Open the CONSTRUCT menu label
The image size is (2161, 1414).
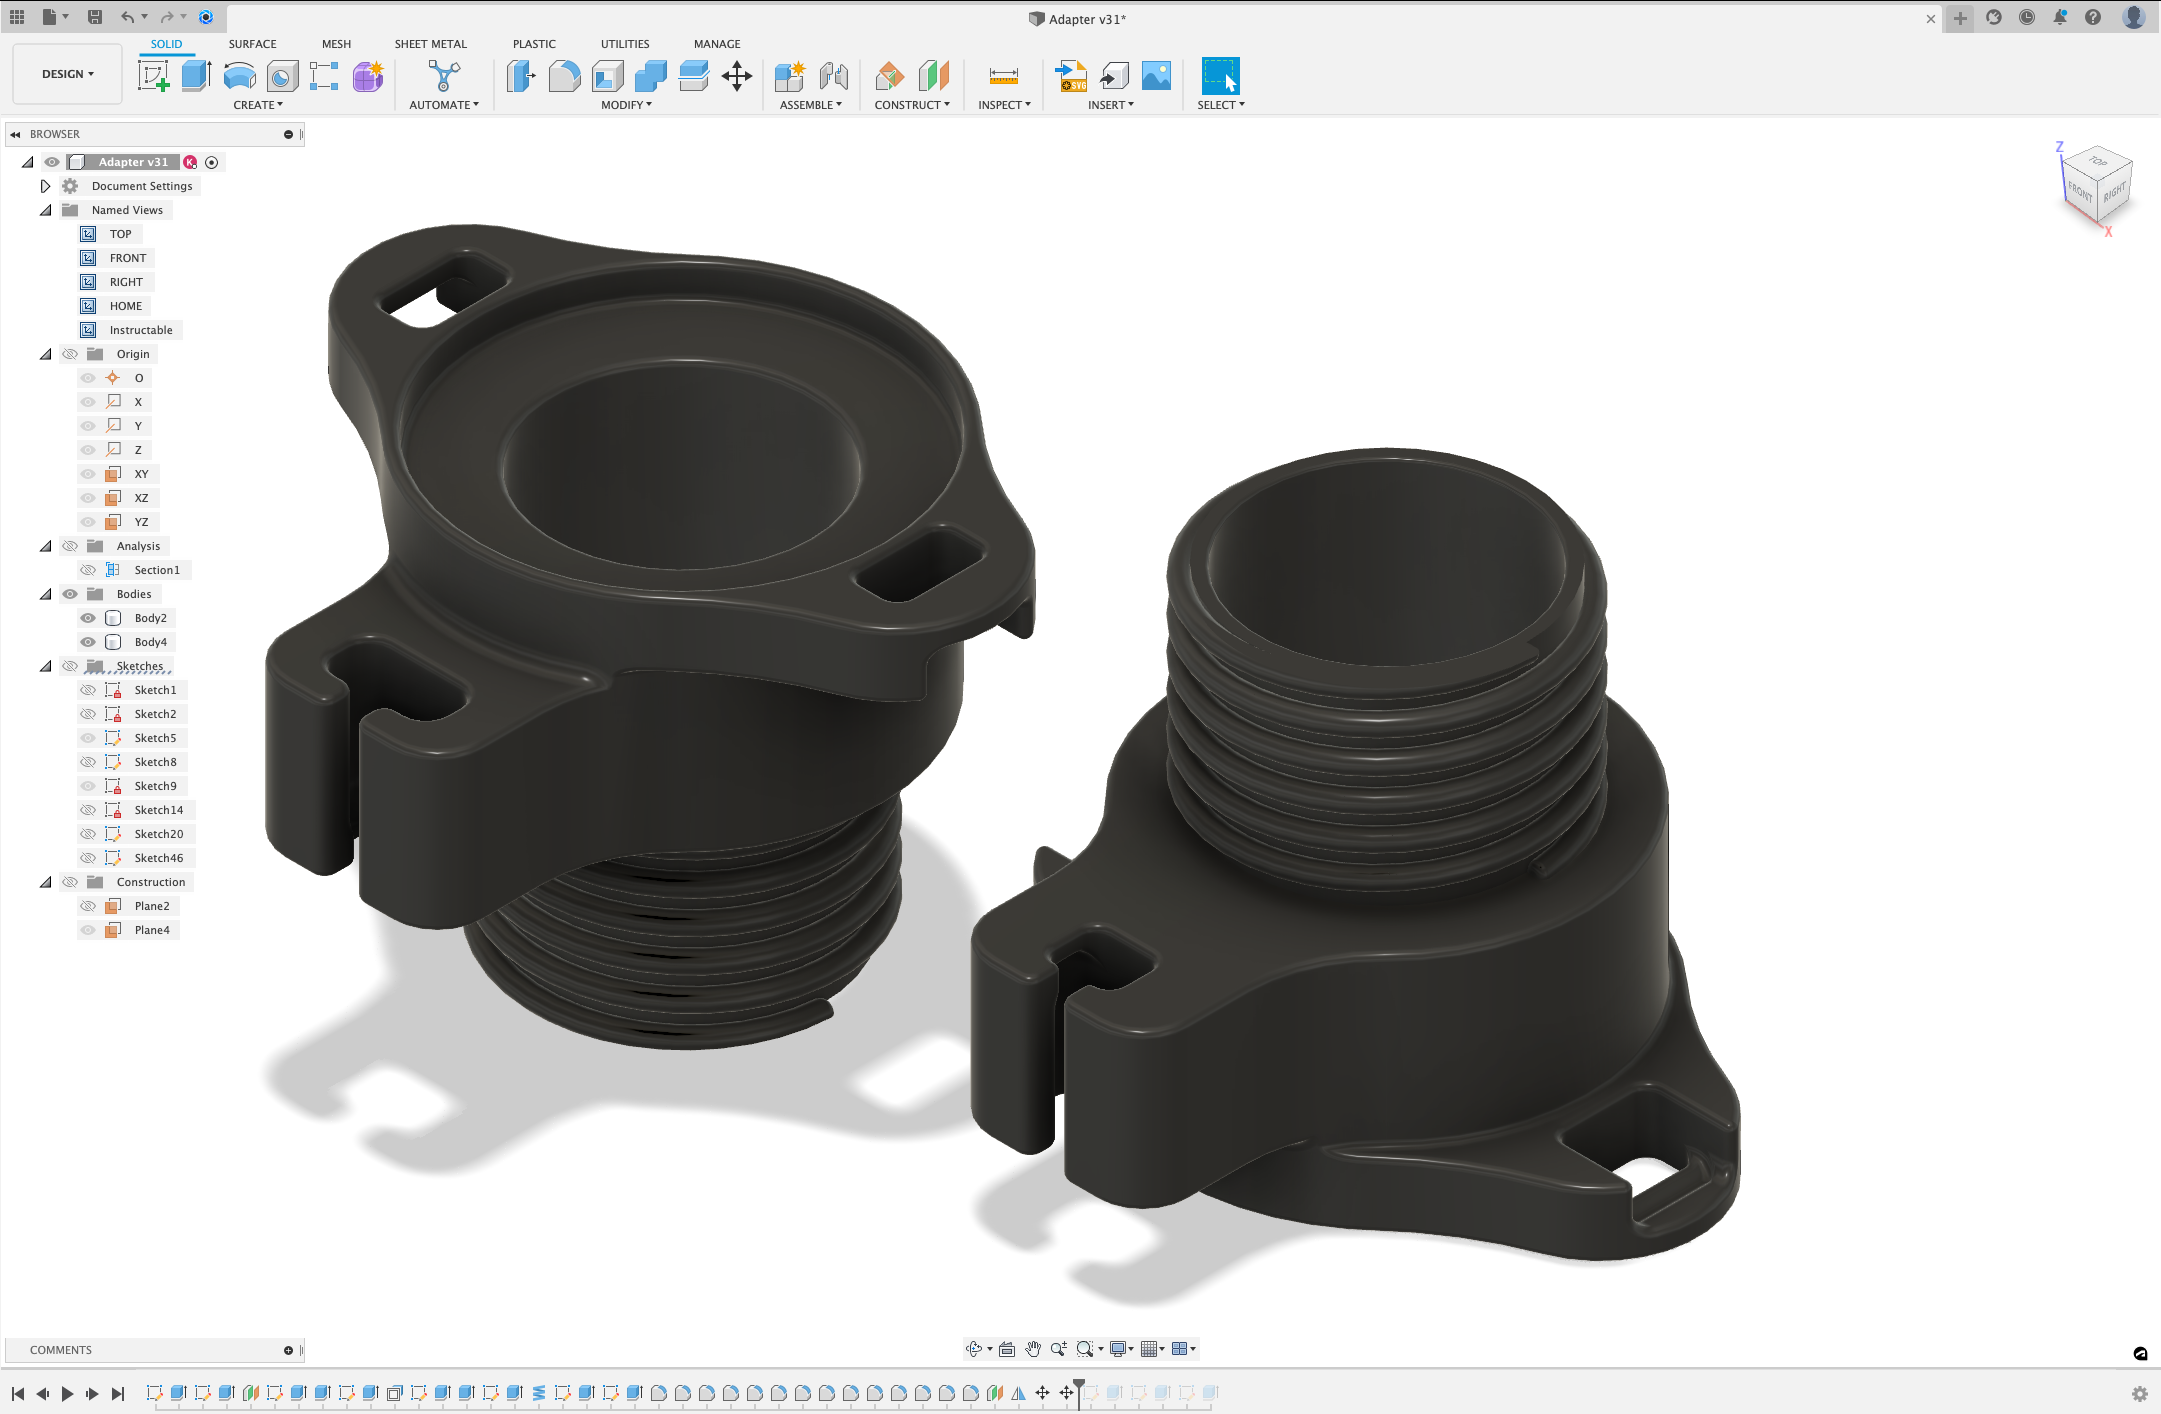(911, 105)
